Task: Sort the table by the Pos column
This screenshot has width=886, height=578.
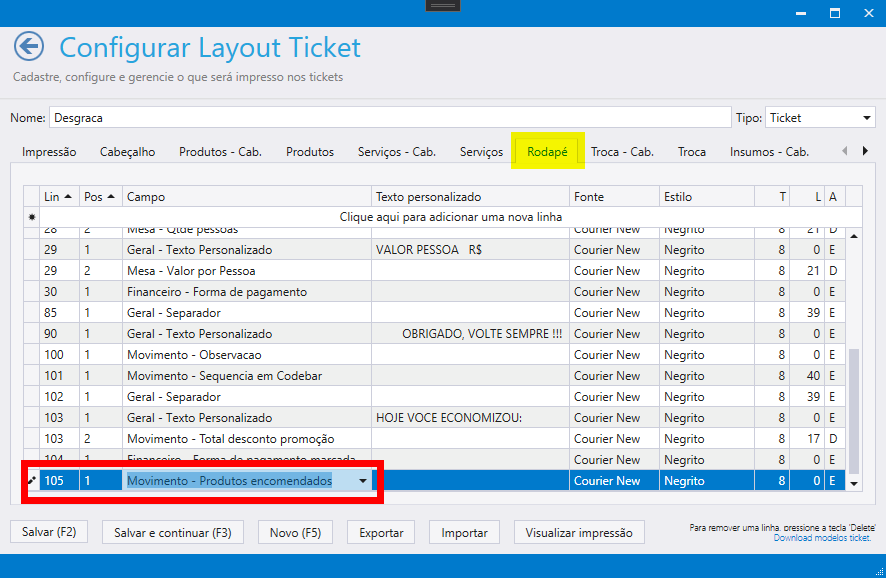Action: (100, 197)
